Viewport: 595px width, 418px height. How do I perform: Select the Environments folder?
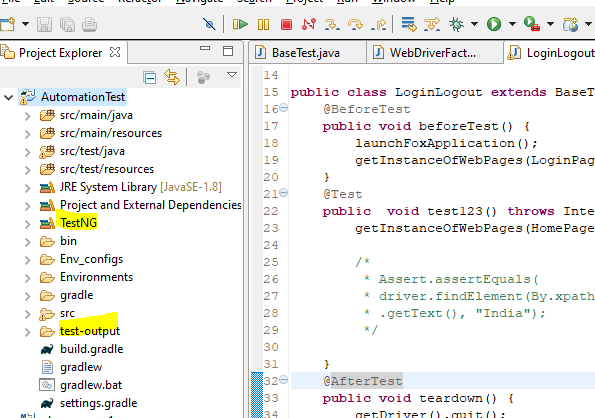pos(96,277)
